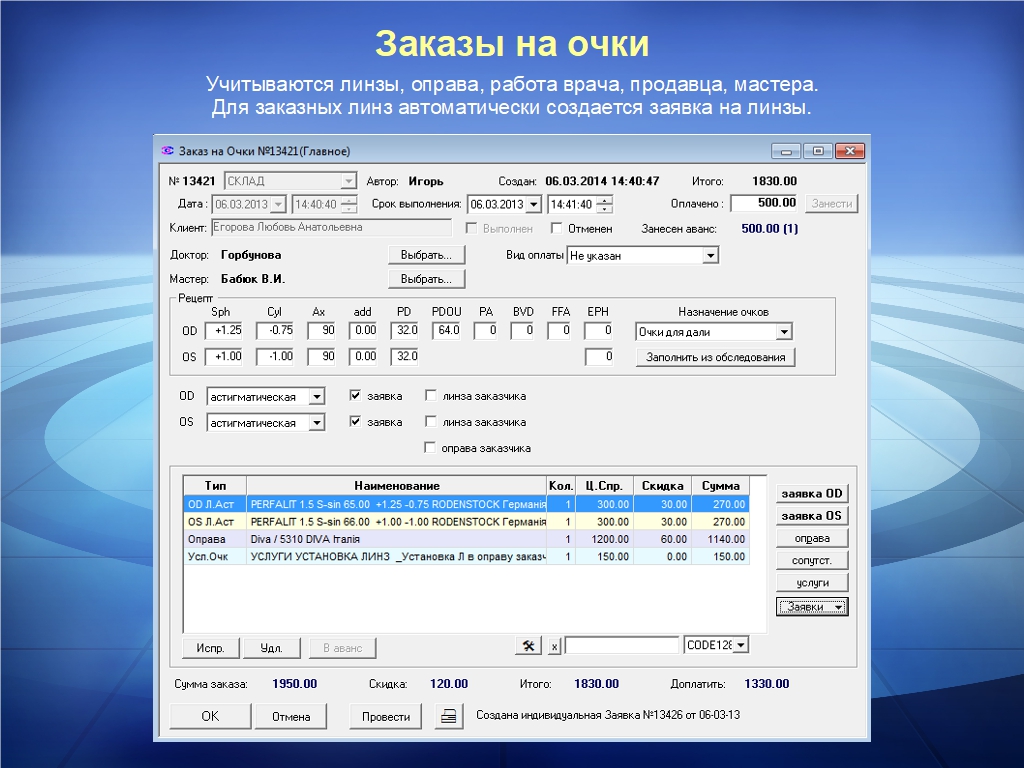Click the eye icon in window title bar
The height and width of the screenshot is (768, 1024).
click(167, 151)
